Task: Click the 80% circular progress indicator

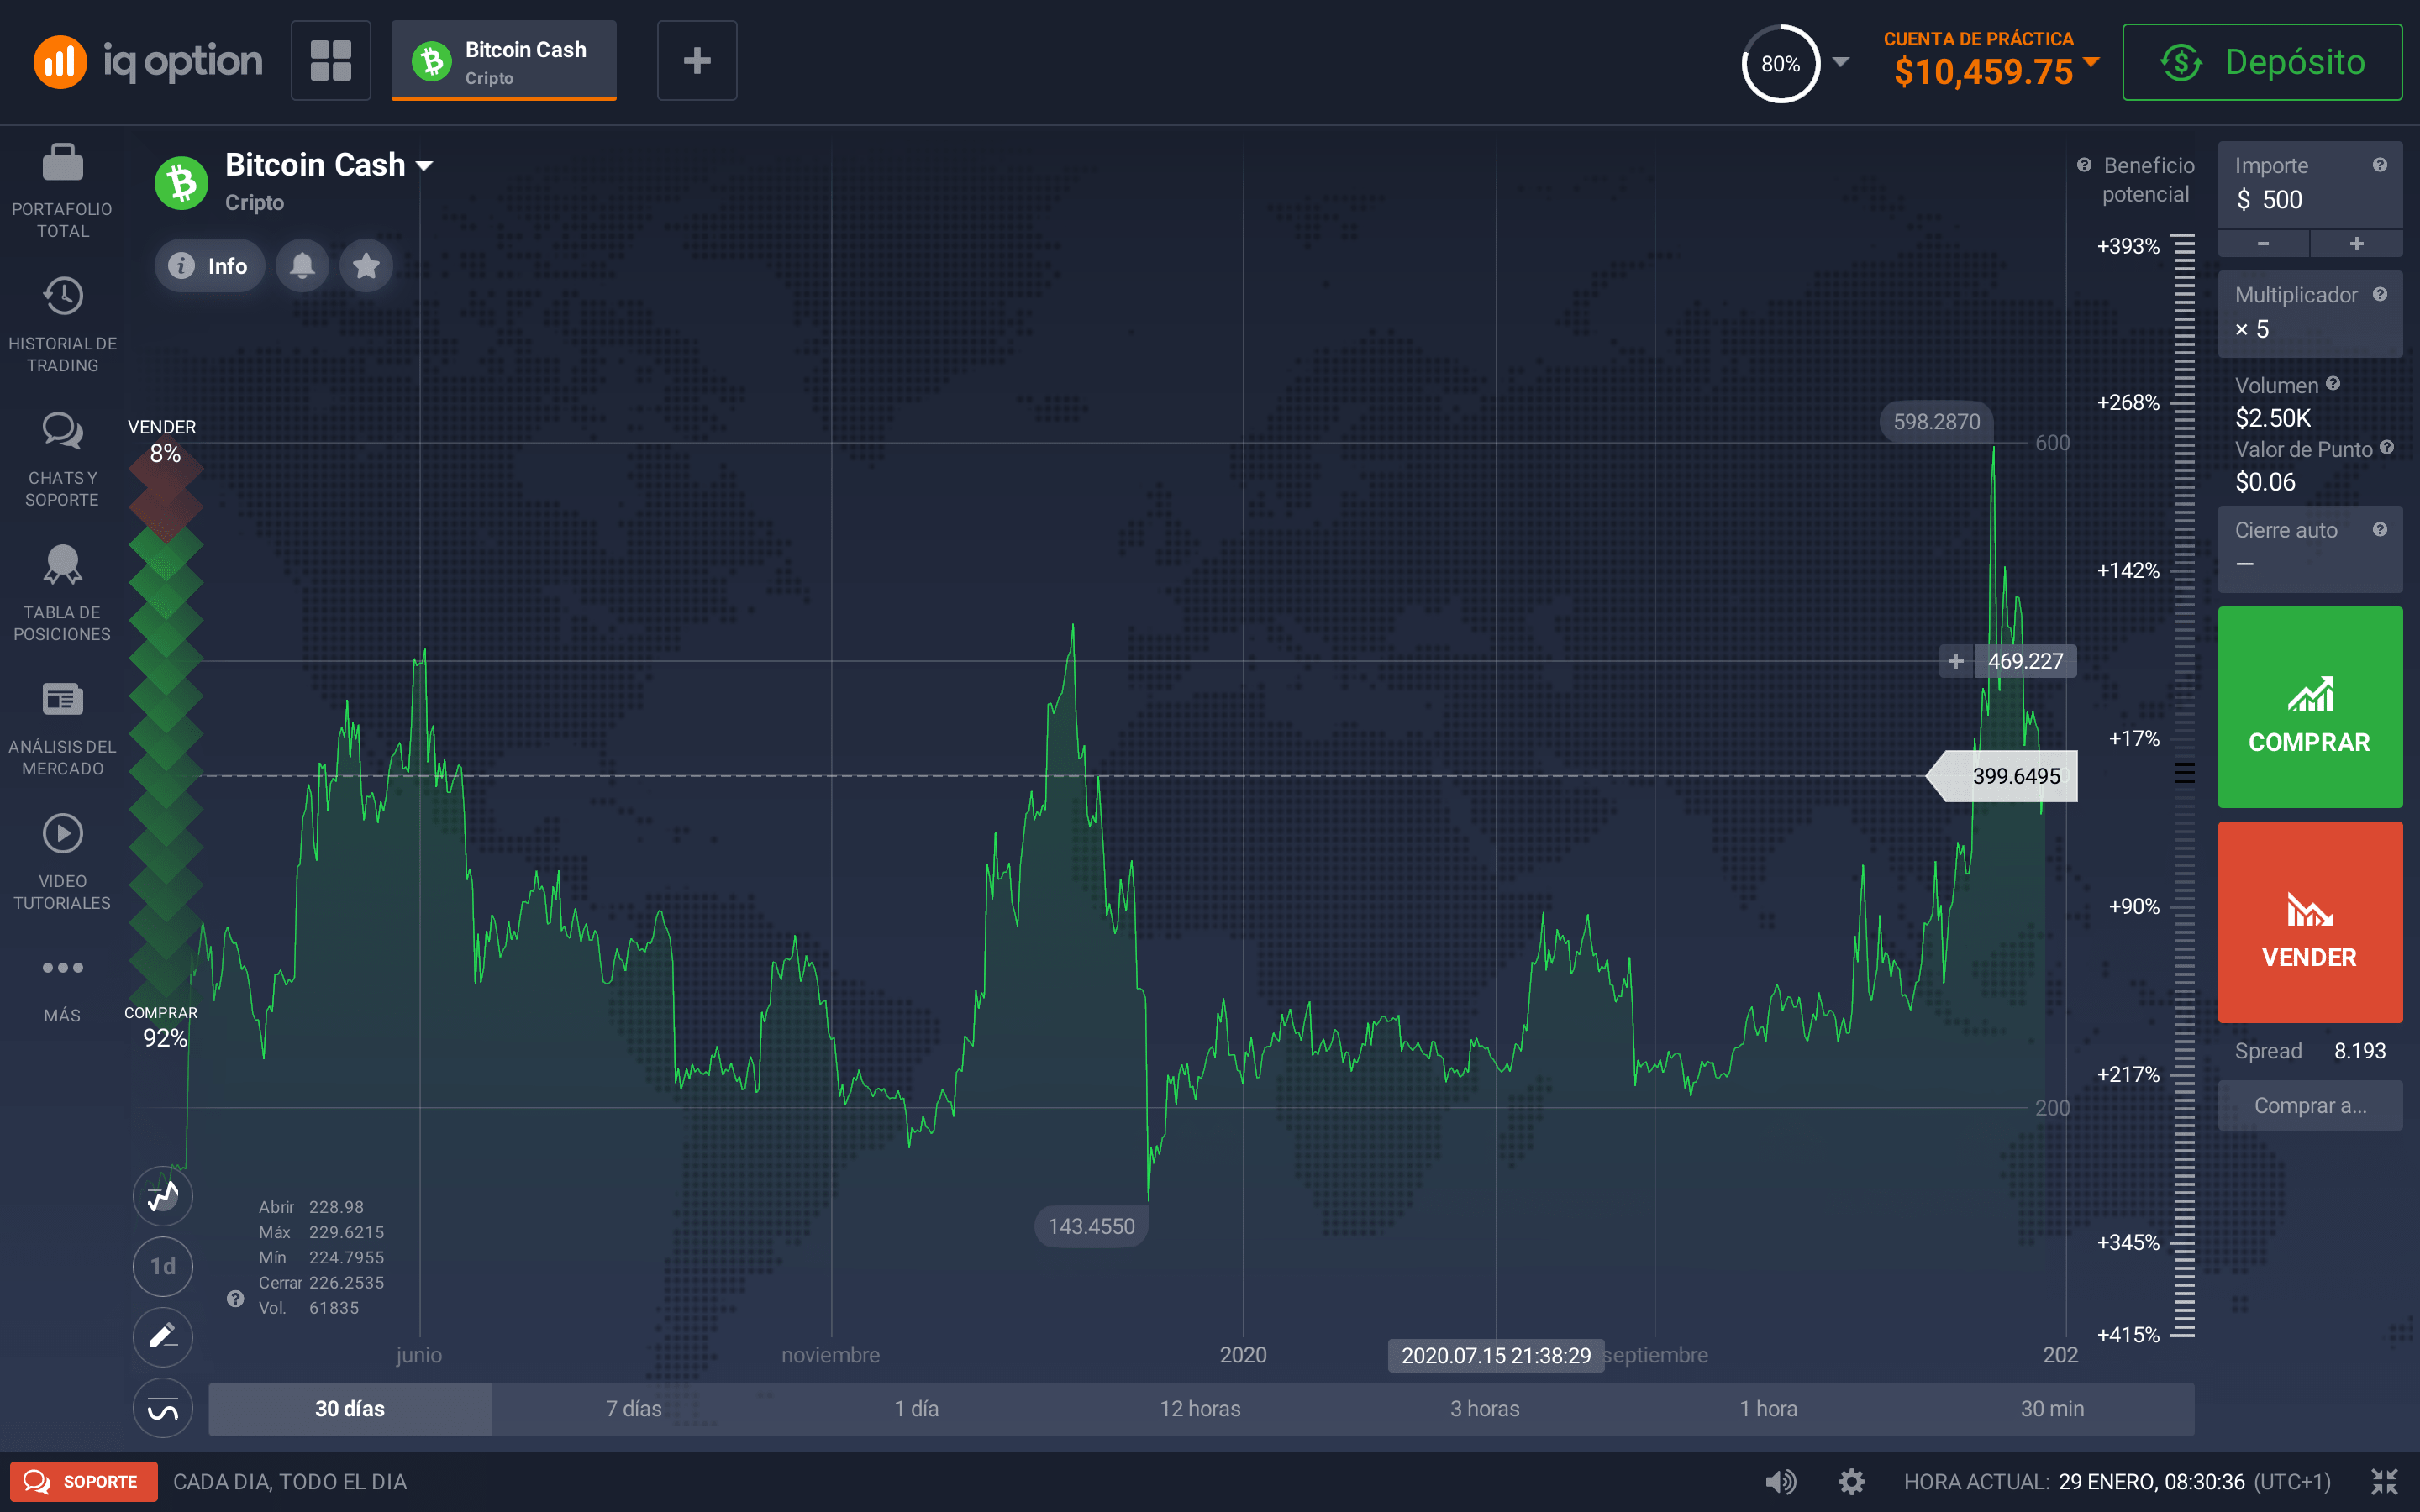Action: click(1781, 63)
